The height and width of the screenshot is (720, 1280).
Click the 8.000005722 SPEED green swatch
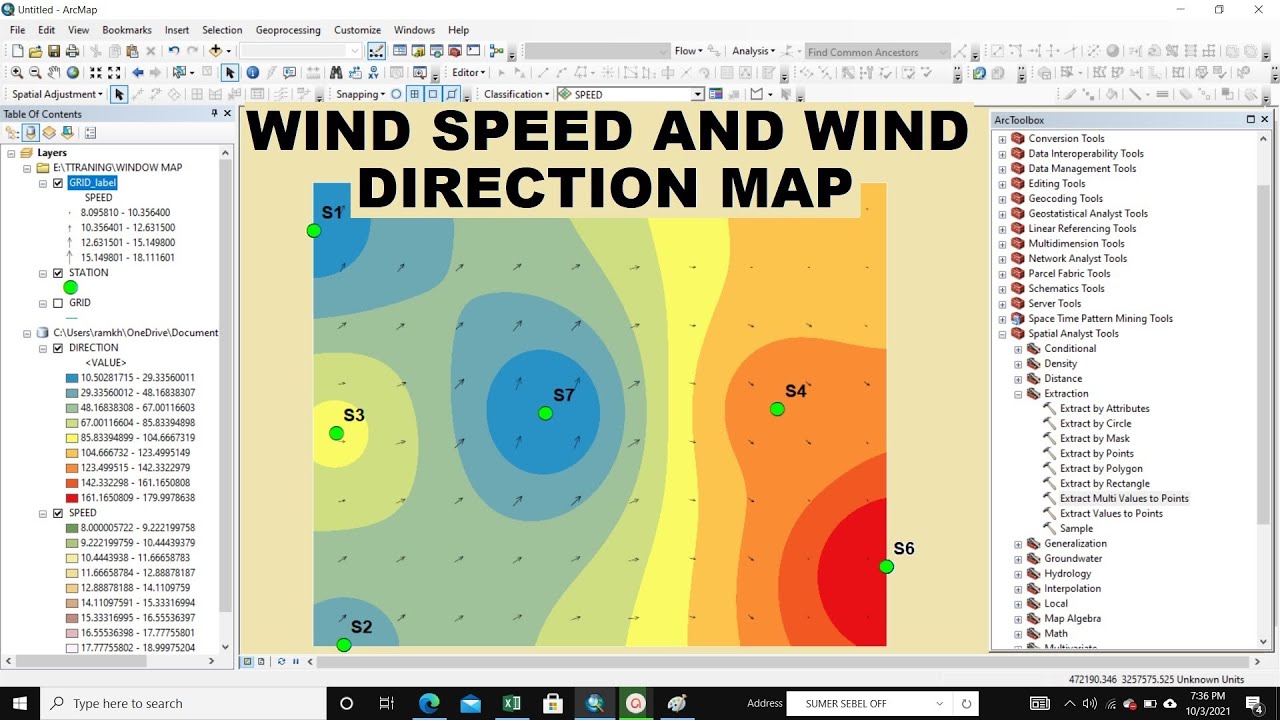point(72,528)
